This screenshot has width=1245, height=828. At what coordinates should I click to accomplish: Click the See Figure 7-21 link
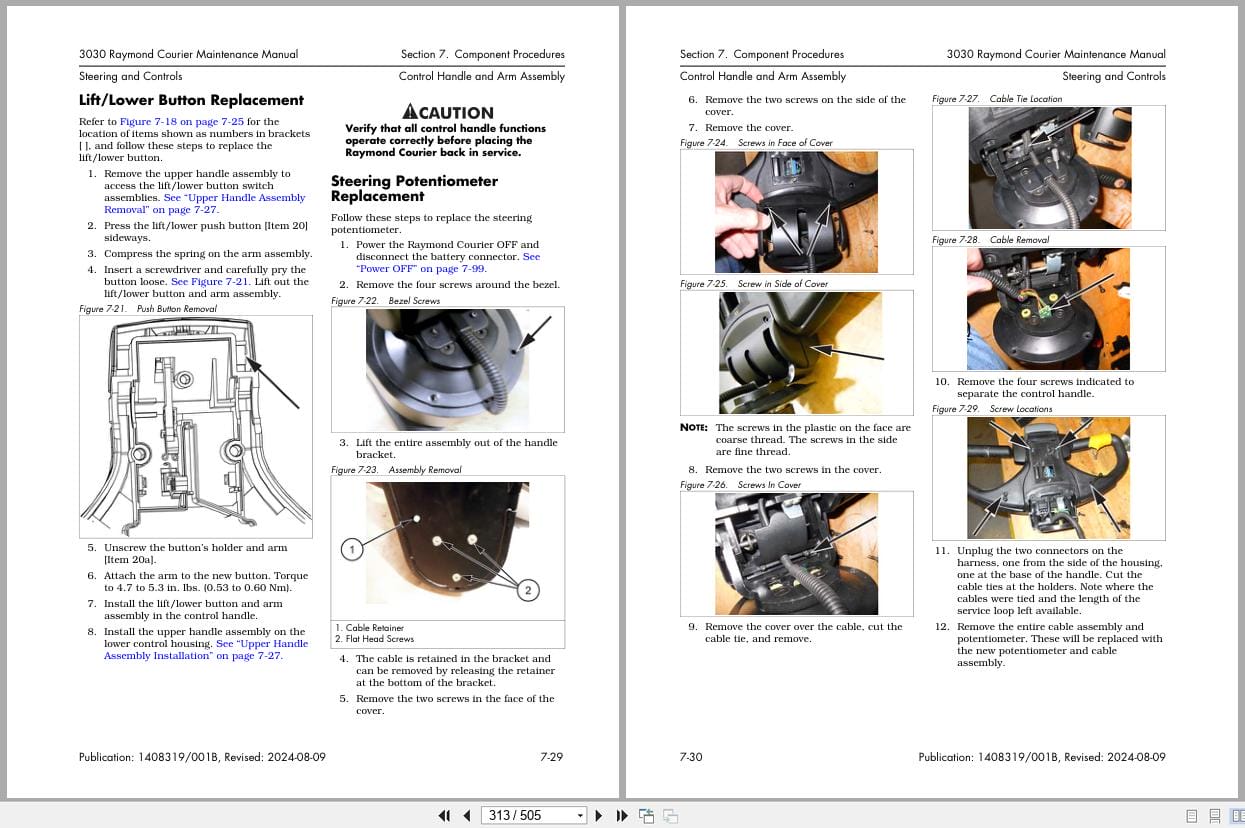[209, 281]
